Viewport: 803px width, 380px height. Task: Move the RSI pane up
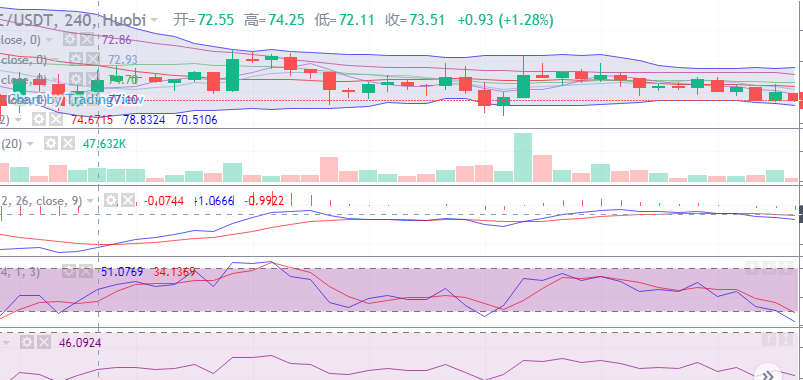coord(768,339)
